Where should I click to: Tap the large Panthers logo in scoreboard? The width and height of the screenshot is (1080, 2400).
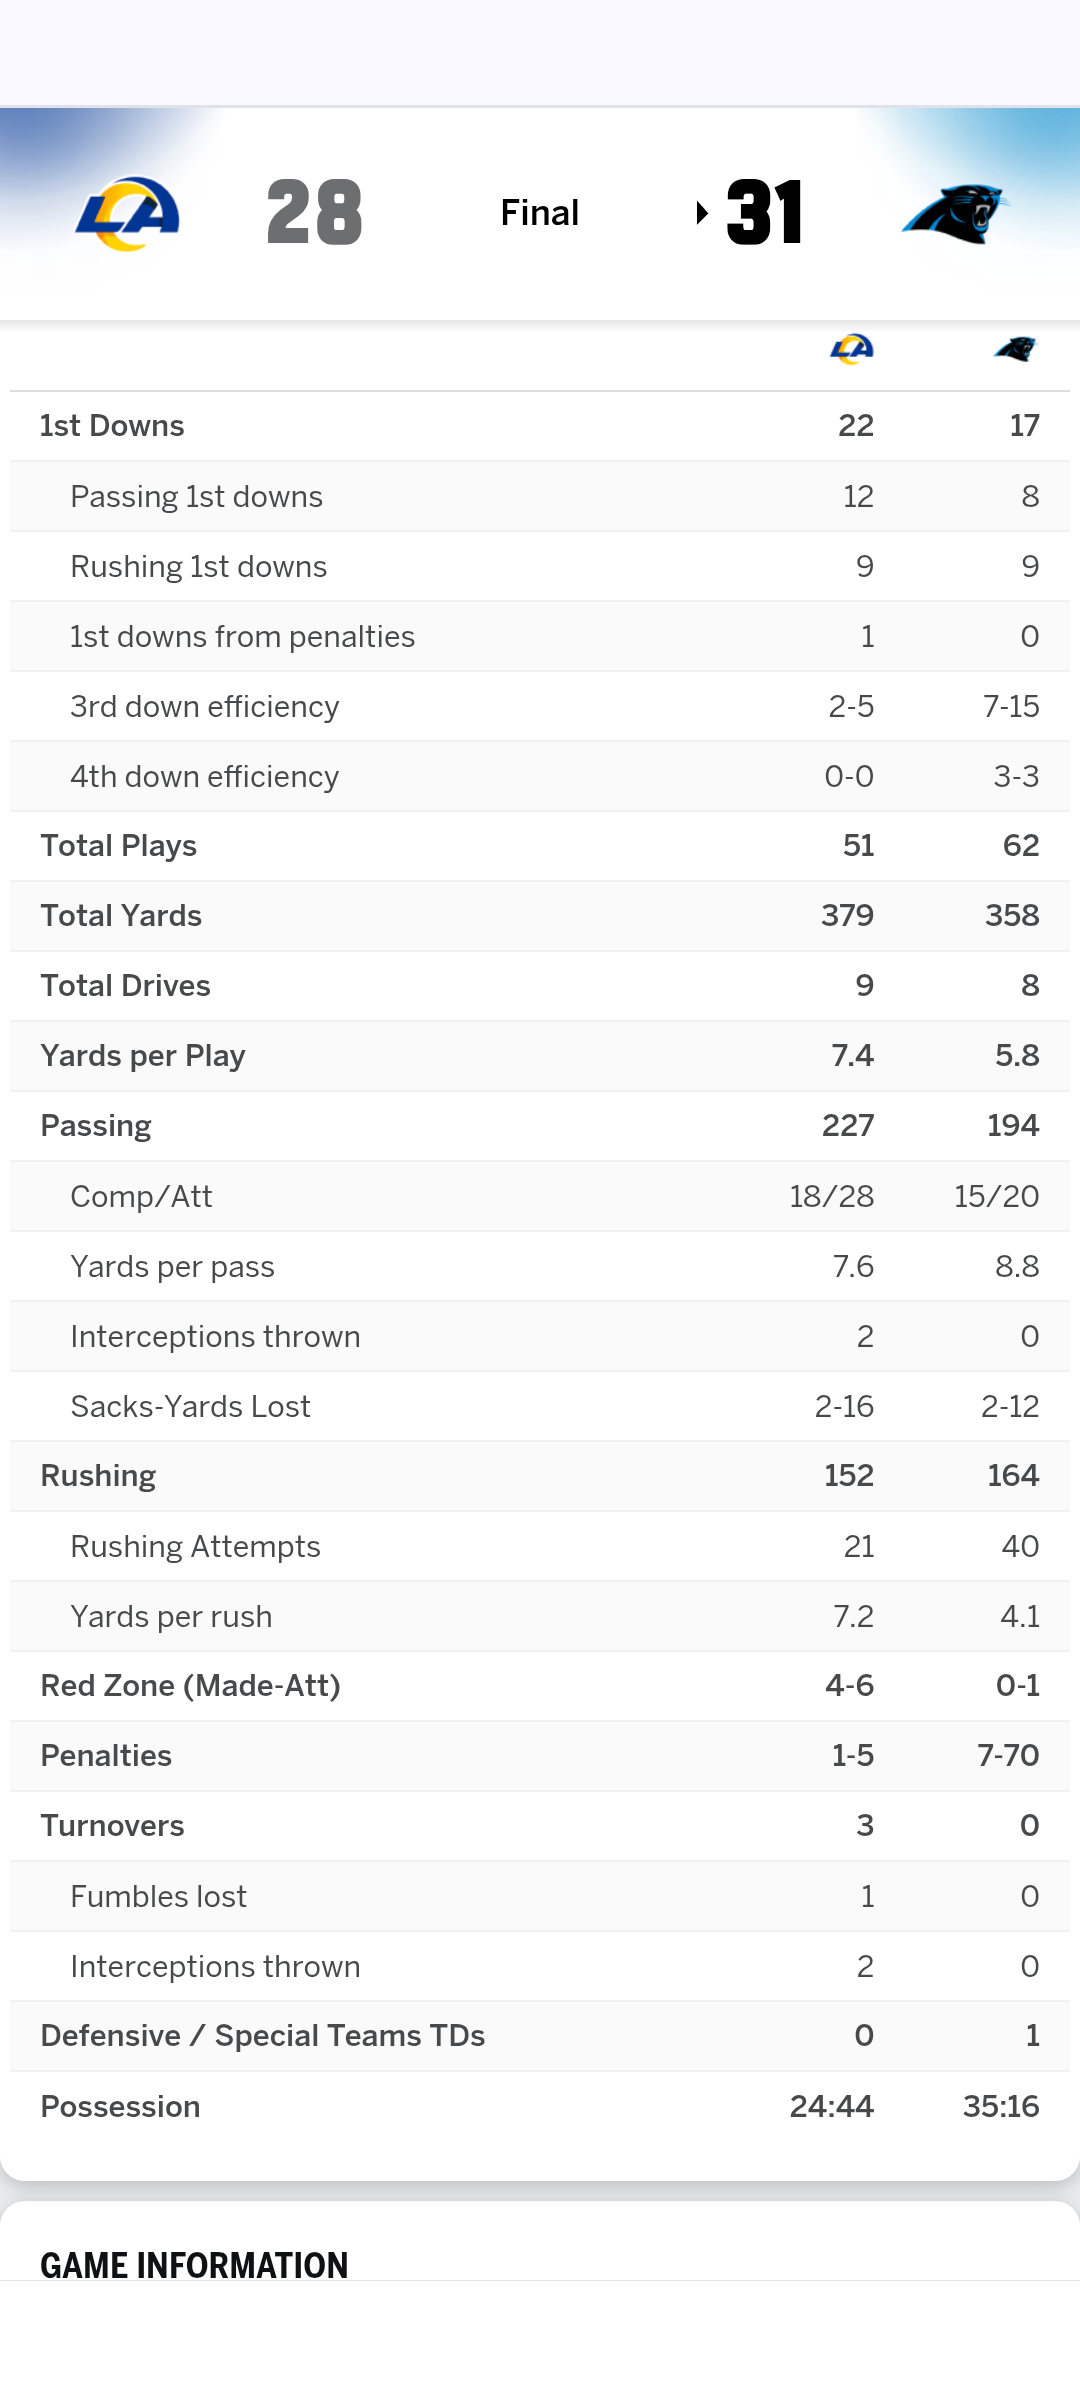click(954, 213)
